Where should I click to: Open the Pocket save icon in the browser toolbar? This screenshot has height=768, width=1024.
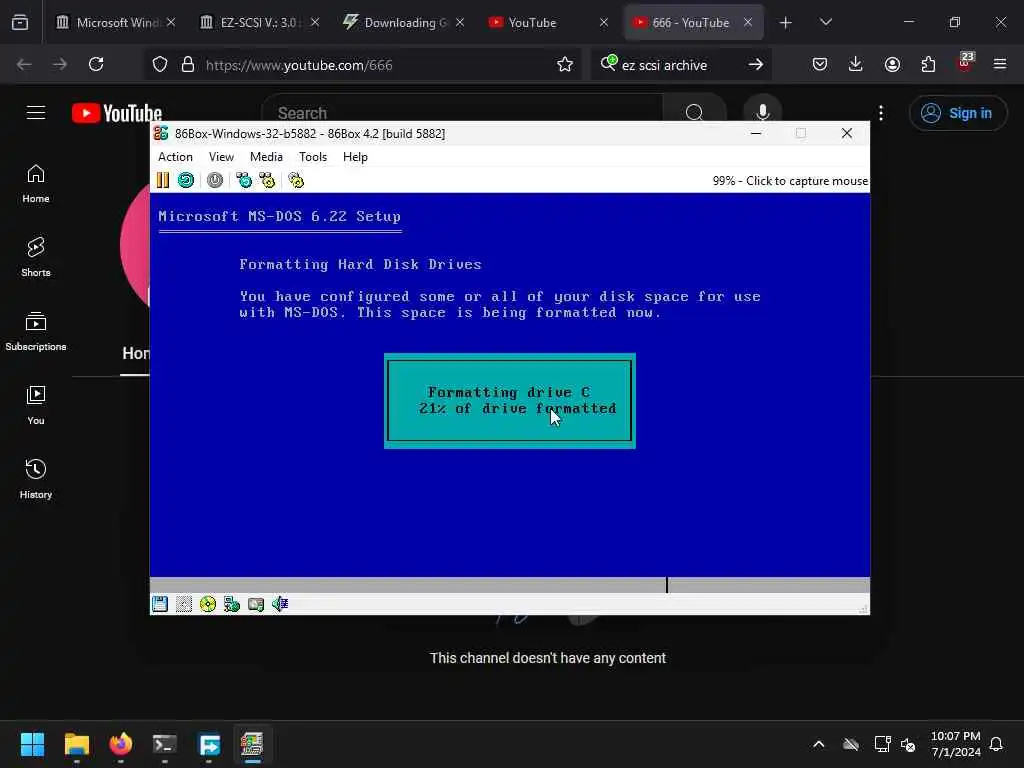(x=820, y=64)
